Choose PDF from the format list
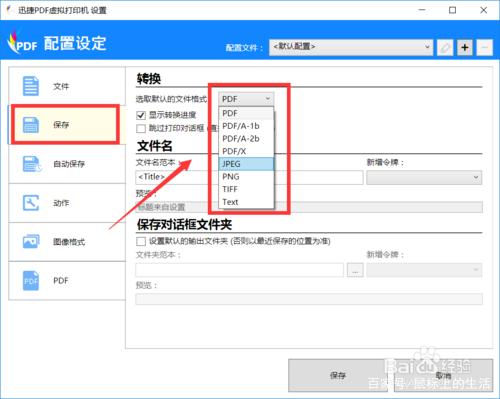 click(x=246, y=113)
